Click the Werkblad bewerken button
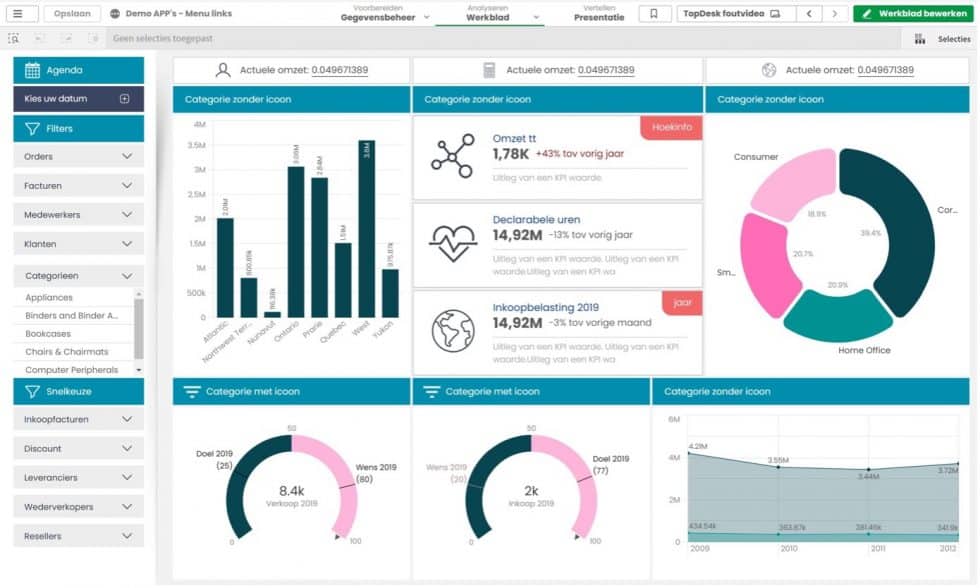 click(x=913, y=14)
